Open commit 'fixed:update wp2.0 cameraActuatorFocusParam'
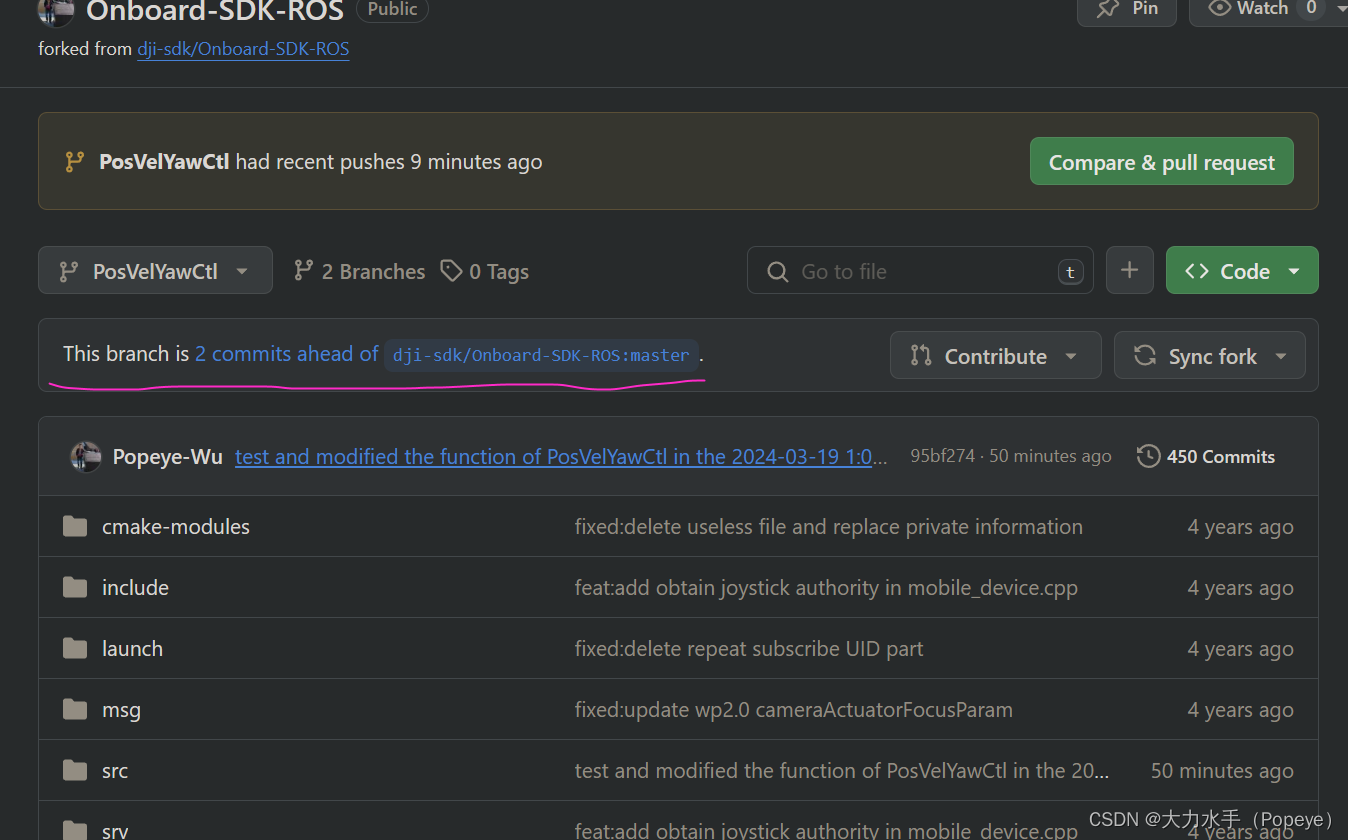 click(x=794, y=710)
